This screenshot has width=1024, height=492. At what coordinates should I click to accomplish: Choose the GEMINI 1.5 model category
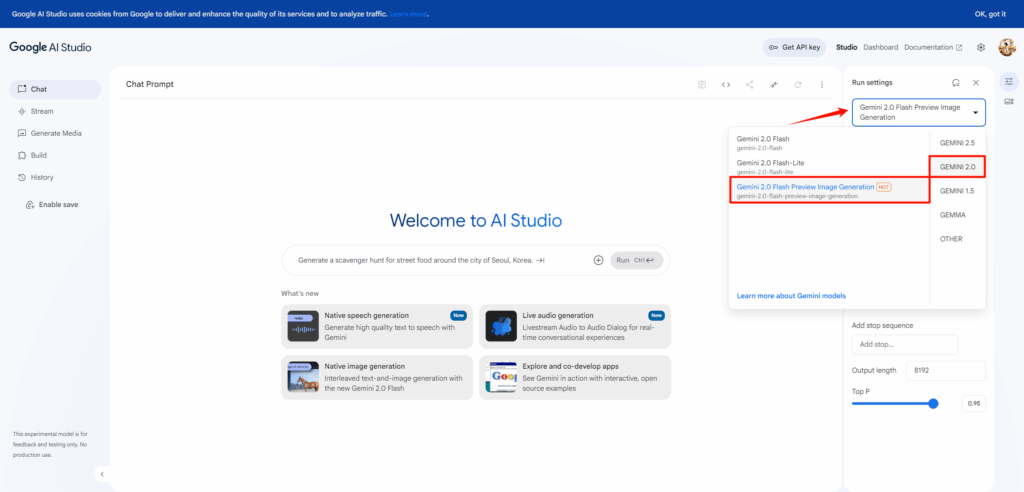point(957,191)
